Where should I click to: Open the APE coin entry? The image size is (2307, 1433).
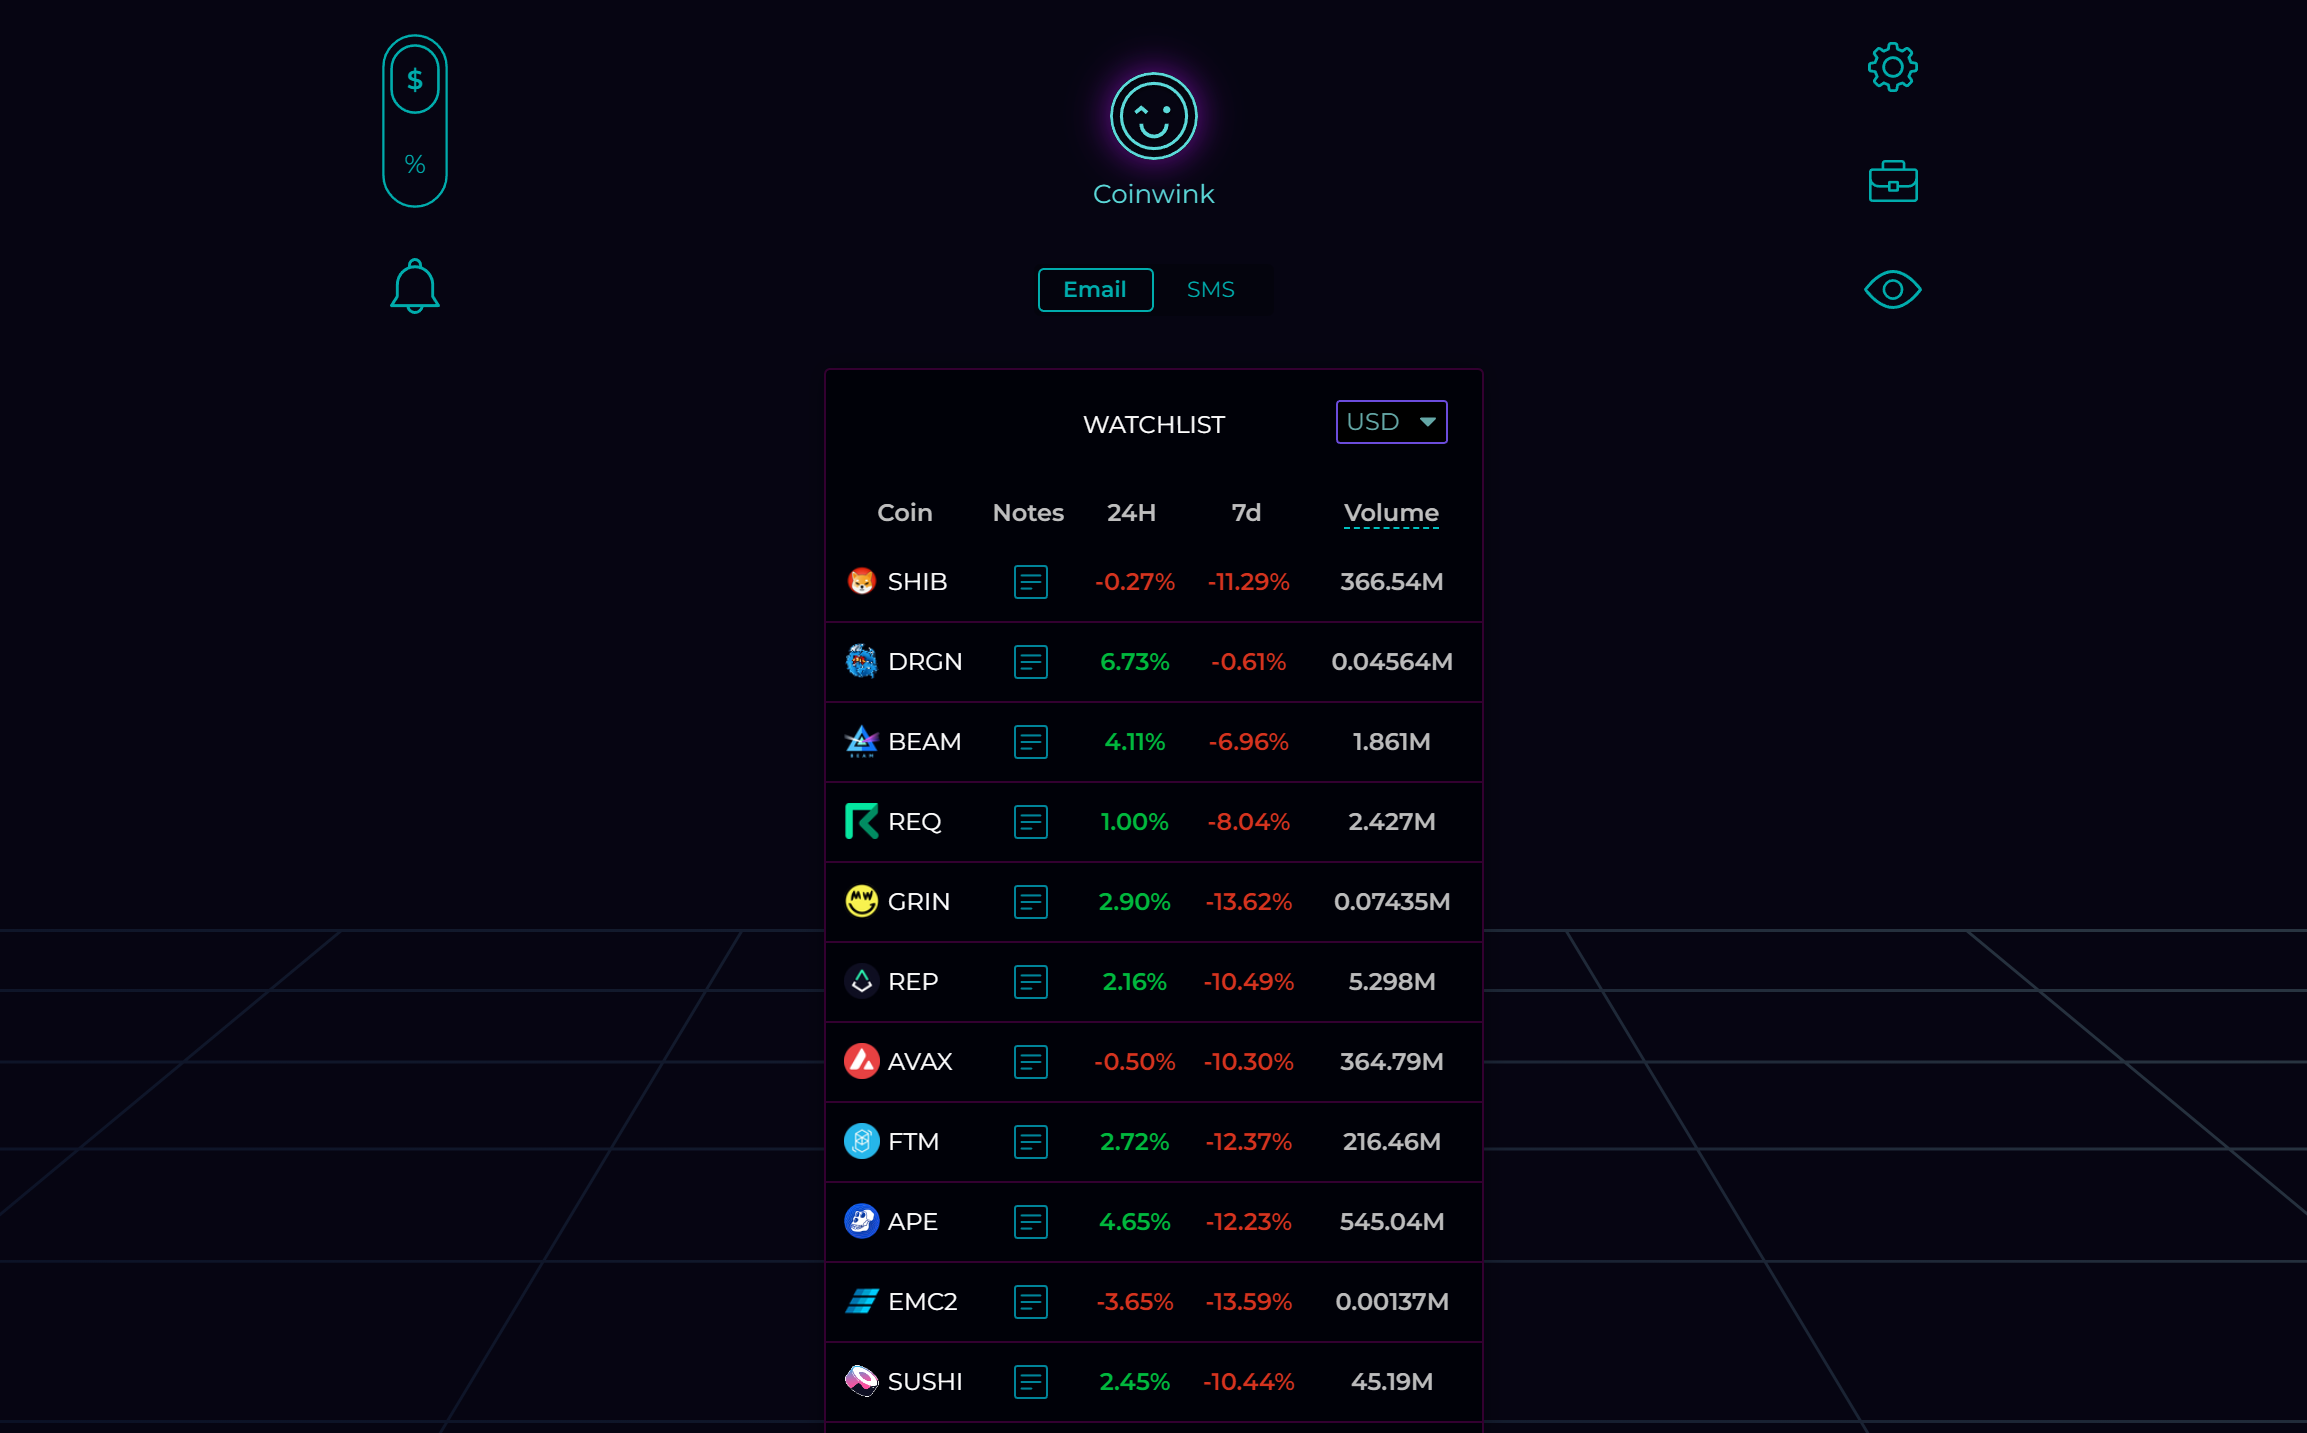click(912, 1222)
